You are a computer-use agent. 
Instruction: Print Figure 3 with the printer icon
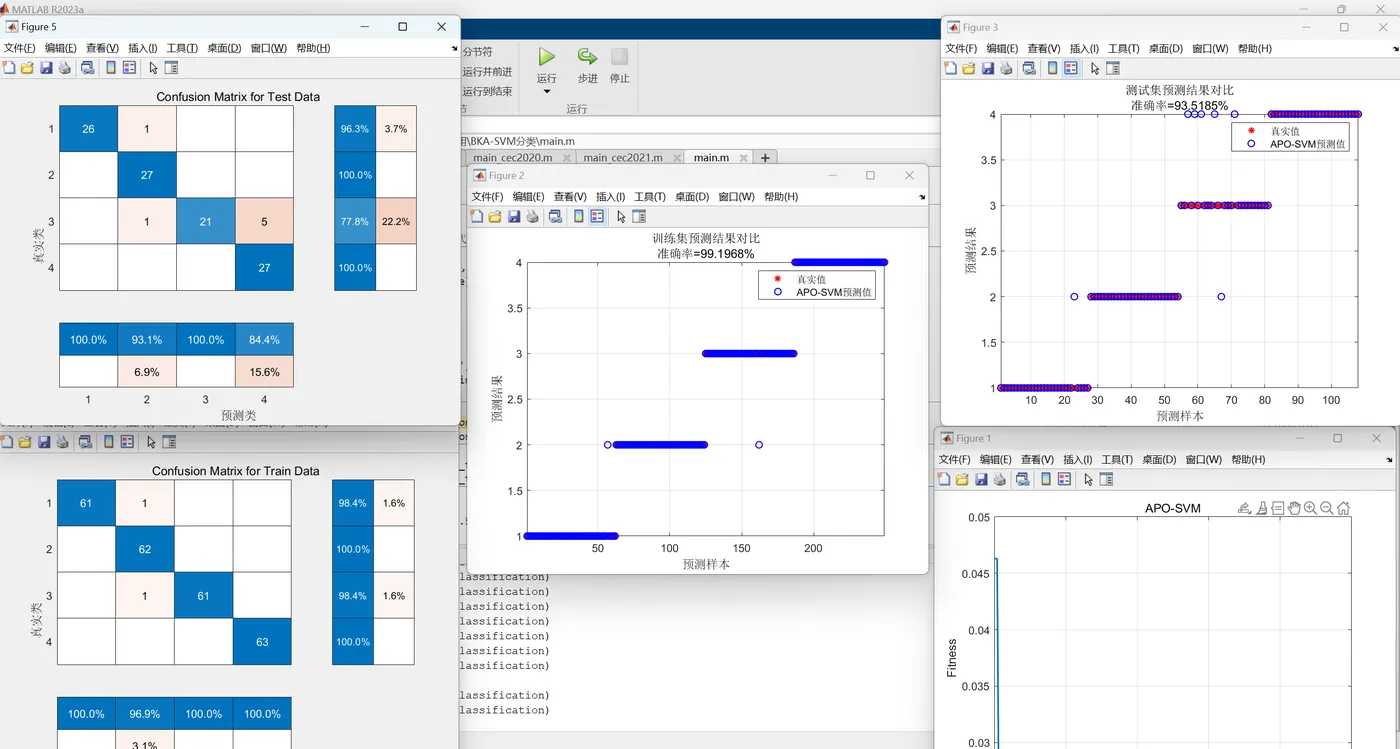(1005, 68)
